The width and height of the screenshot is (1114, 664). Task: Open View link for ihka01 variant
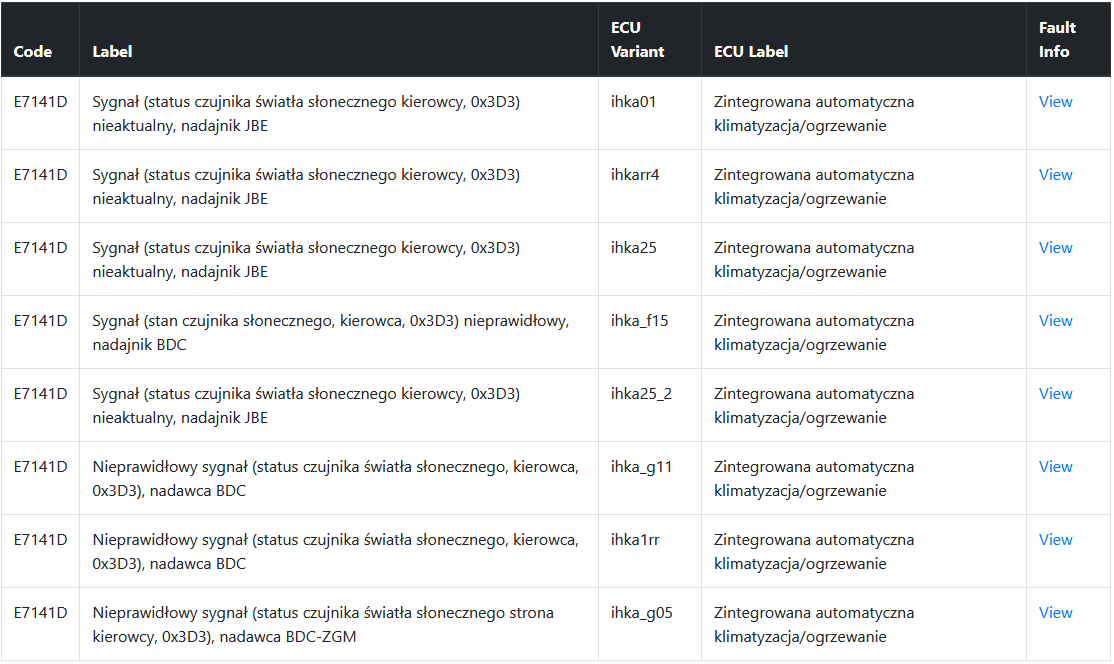pos(1055,102)
